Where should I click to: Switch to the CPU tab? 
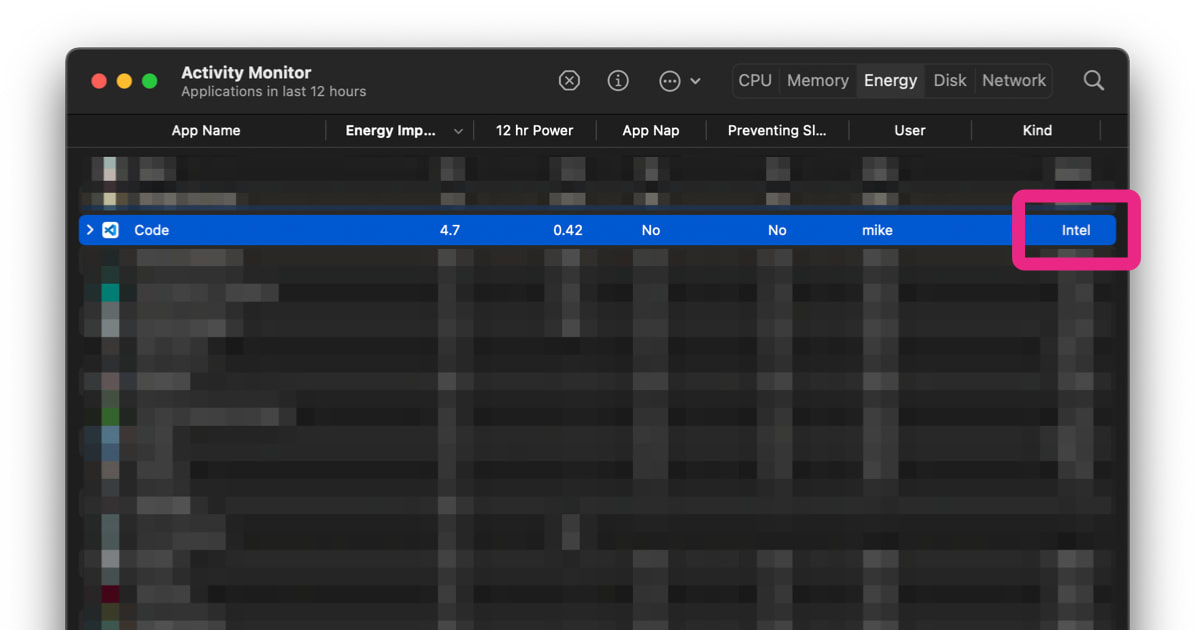(755, 80)
